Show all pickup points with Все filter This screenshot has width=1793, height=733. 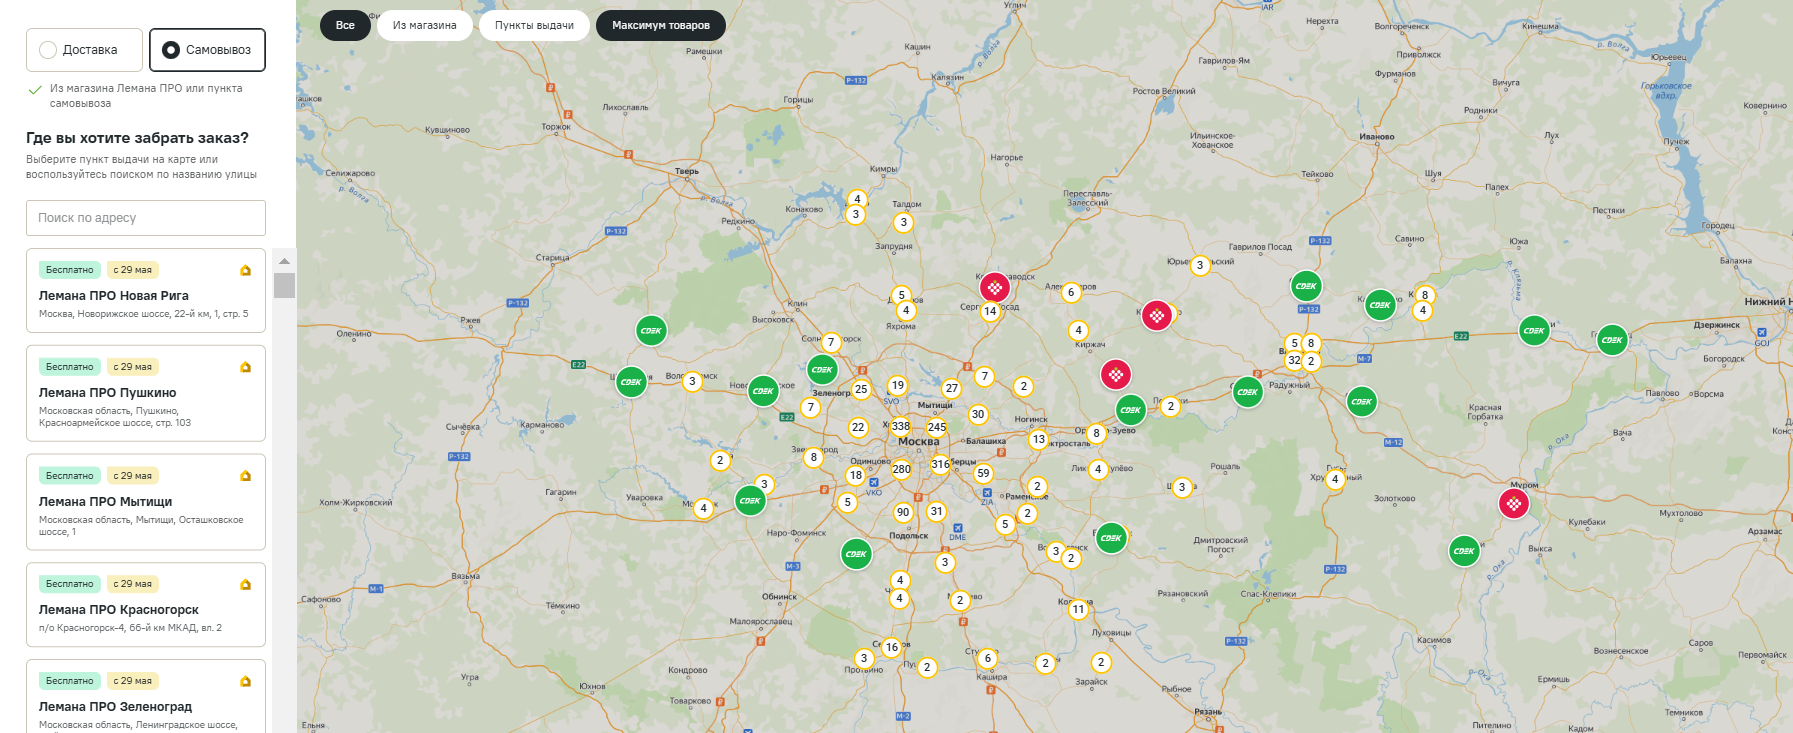click(x=345, y=25)
